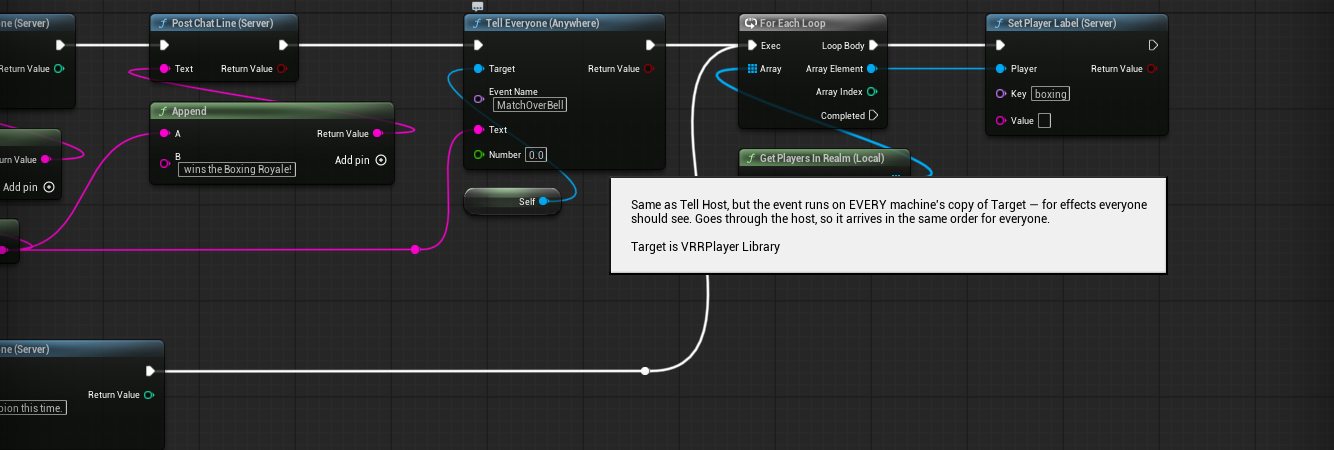The width and height of the screenshot is (1334, 450).
Task: Click the function icon on Post Chat Line node
Action: 163,22
